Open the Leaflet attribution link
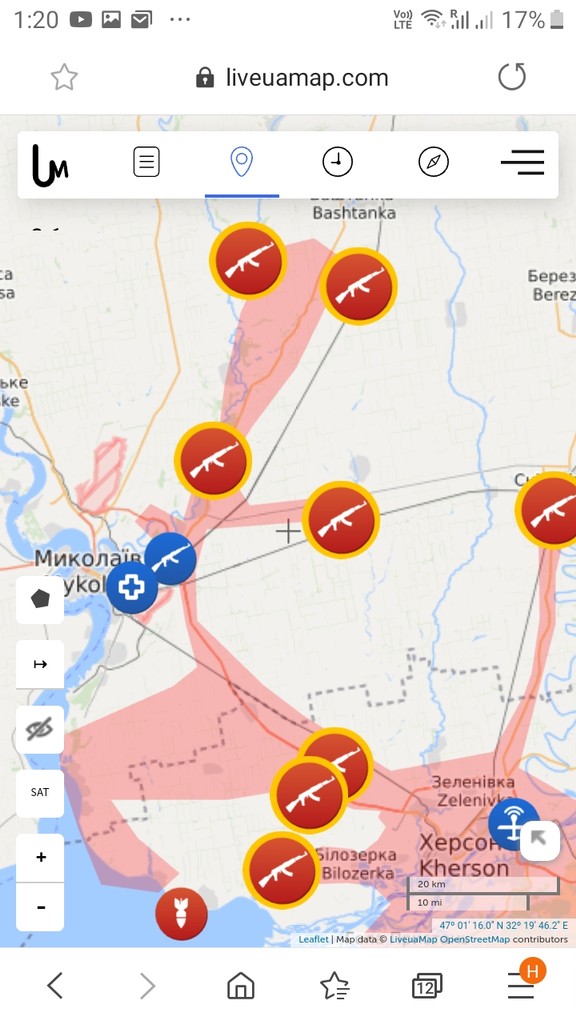576x1024 pixels. [x=313, y=939]
